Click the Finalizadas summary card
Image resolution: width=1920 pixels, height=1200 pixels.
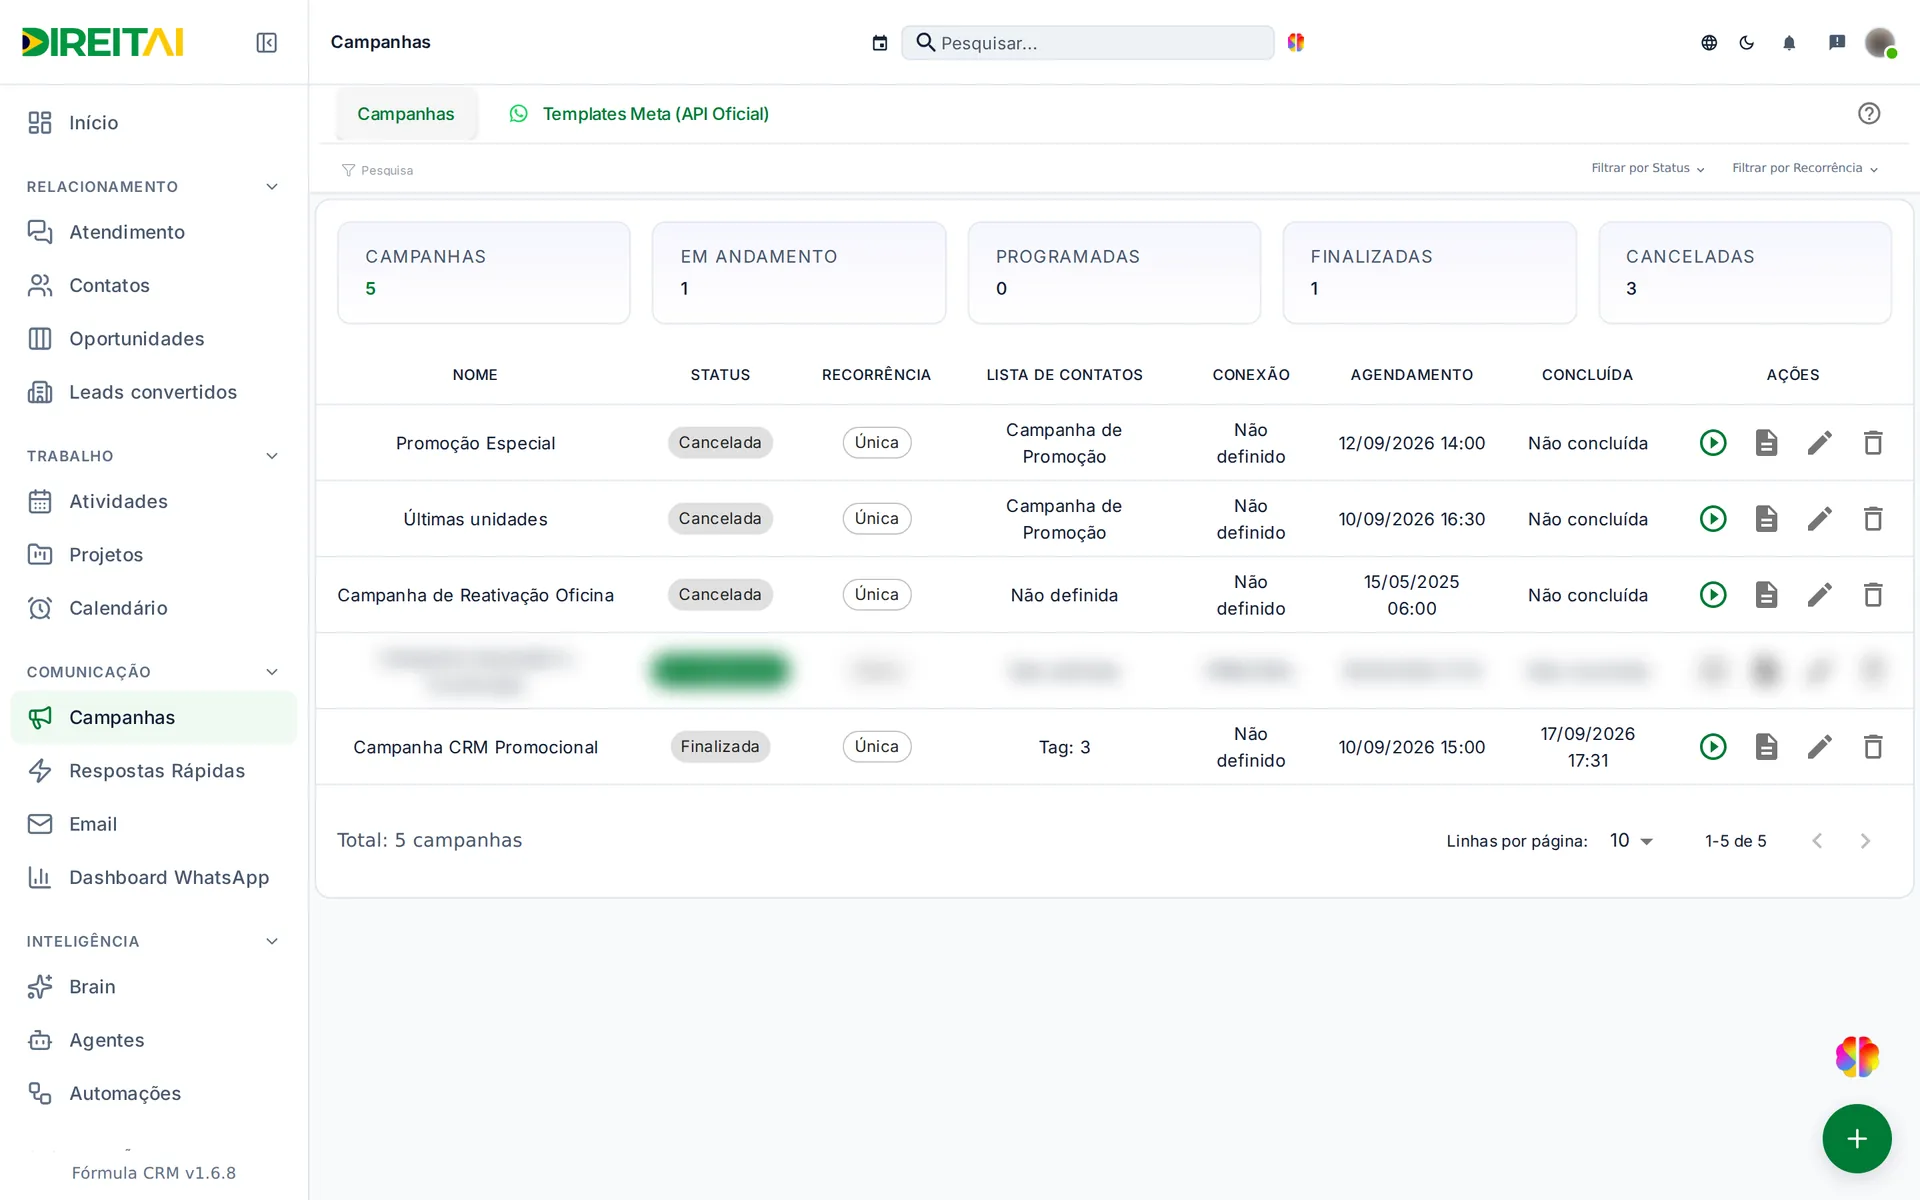click(1429, 272)
